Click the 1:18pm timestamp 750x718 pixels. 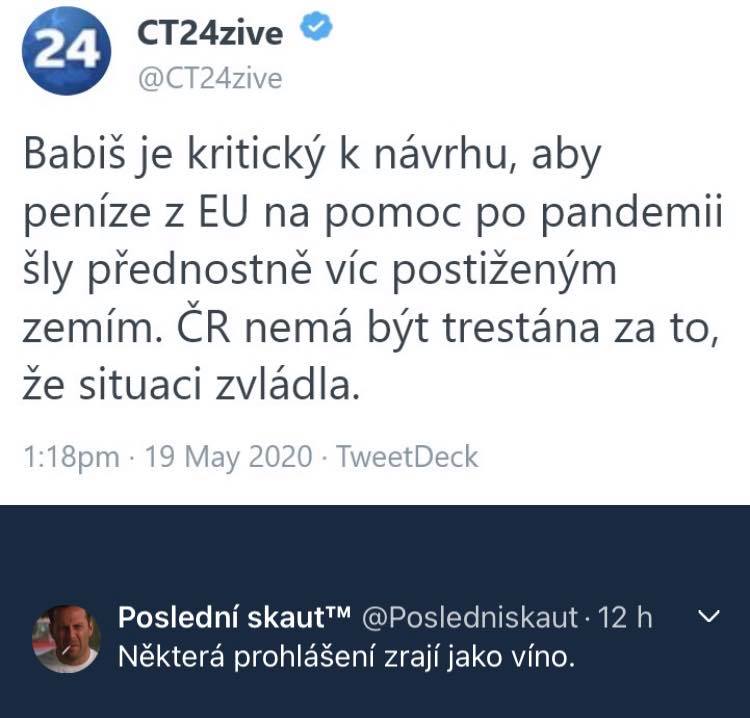[x=70, y=458]
